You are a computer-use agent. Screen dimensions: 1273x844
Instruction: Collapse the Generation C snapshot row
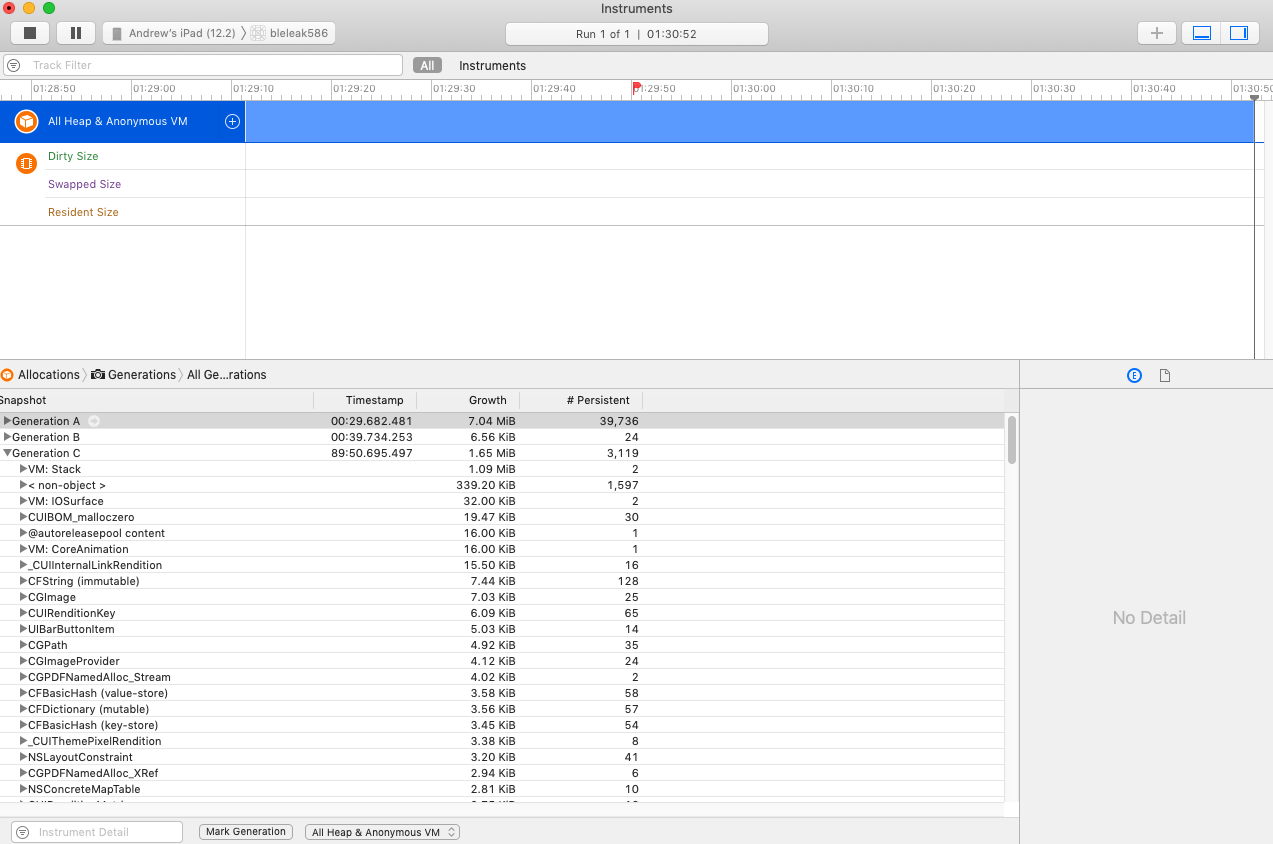(x=8, y=452)
